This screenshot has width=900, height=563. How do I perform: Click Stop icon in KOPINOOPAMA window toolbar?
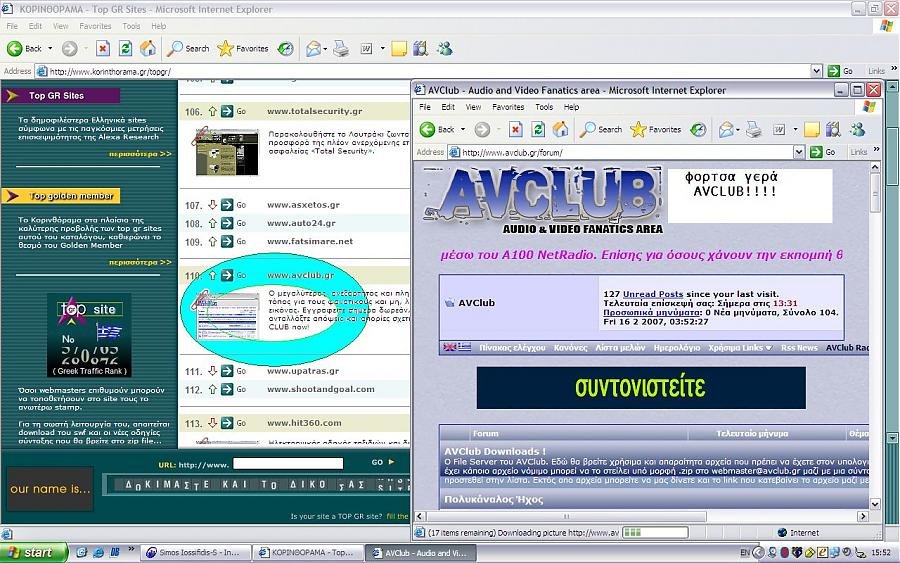pos(103,49)
